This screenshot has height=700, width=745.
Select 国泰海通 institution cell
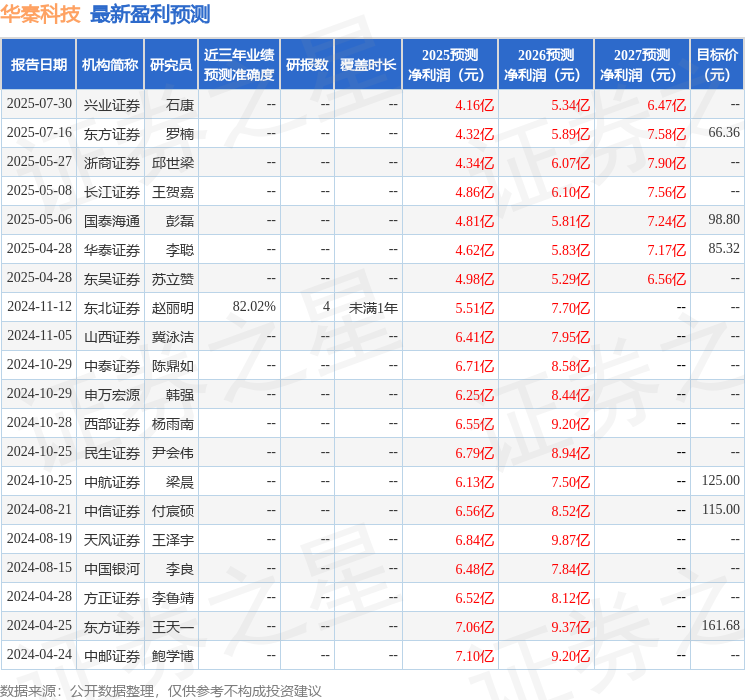pyautogui.click(x=112, y=221)
